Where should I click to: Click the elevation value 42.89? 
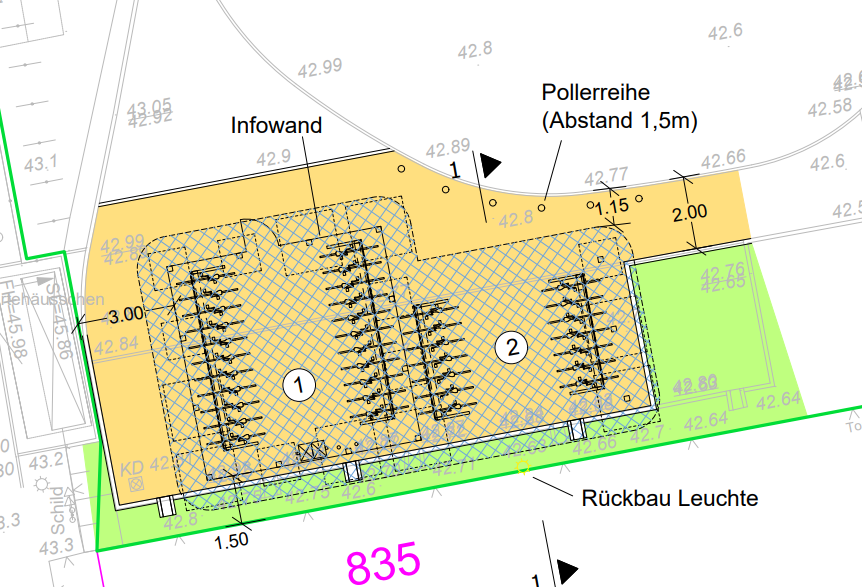(447, 148)
